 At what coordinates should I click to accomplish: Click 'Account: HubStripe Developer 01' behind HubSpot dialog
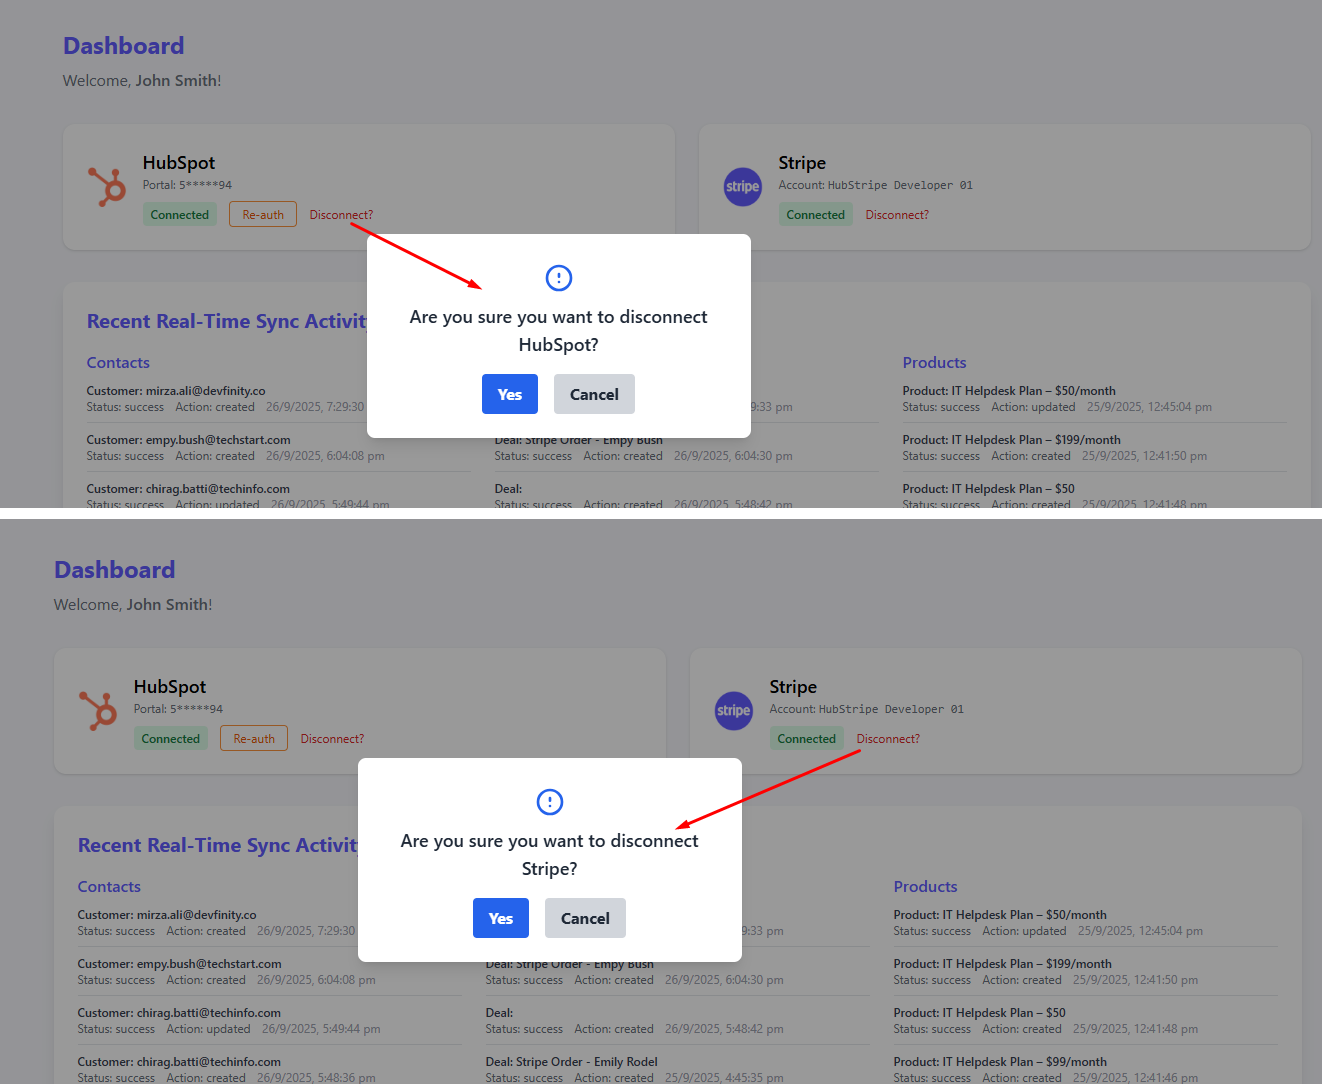coord(876,185)
